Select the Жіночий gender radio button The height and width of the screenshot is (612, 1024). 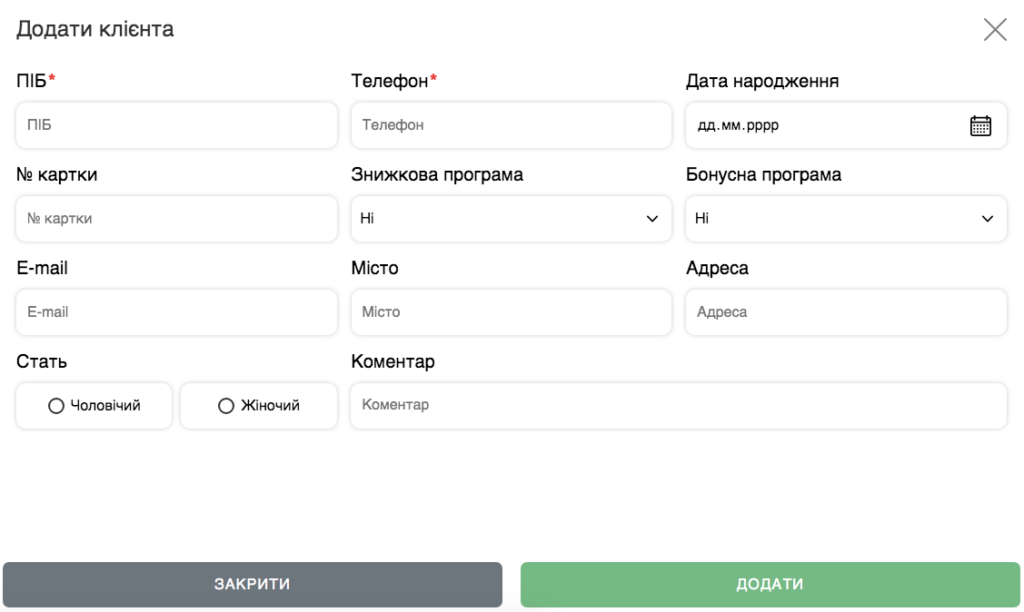click(x=226, y=406)
